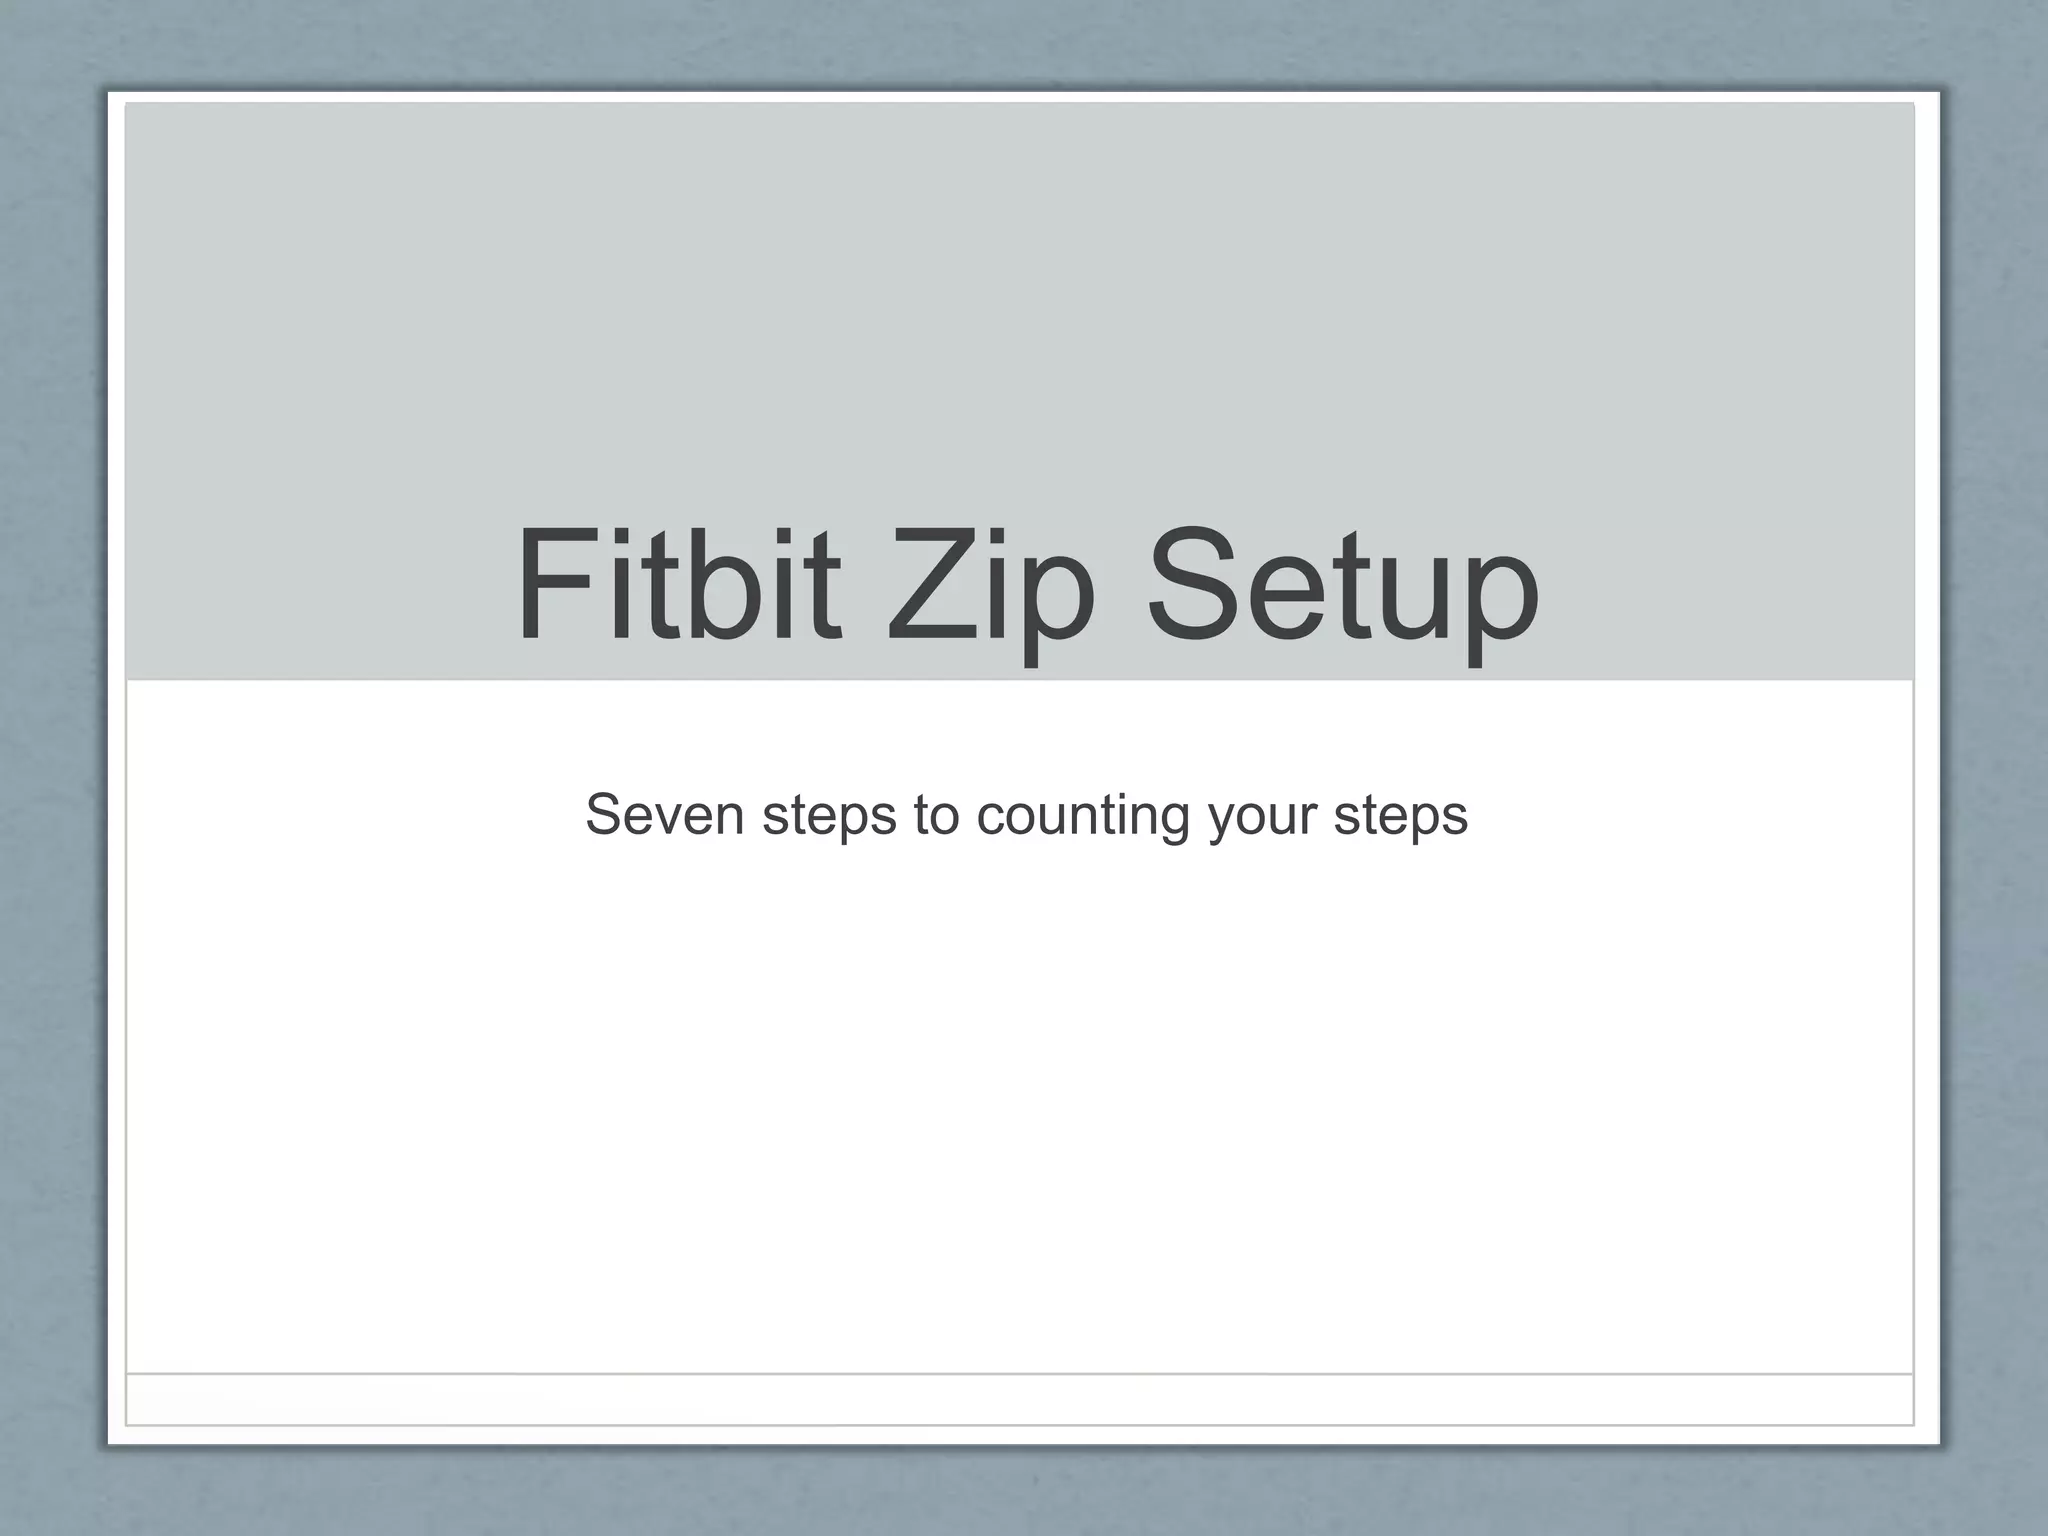
Task: Click the first "steps" in the subtitle
Action: [x=829, y=815]
